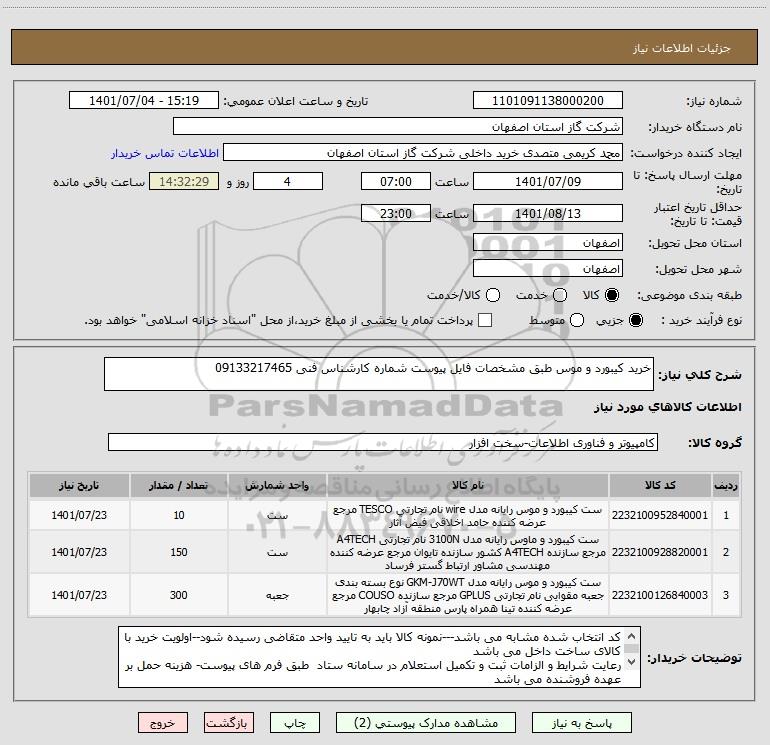Select product code 2232100126840003
770x745 pixels.
click(660, 595)
